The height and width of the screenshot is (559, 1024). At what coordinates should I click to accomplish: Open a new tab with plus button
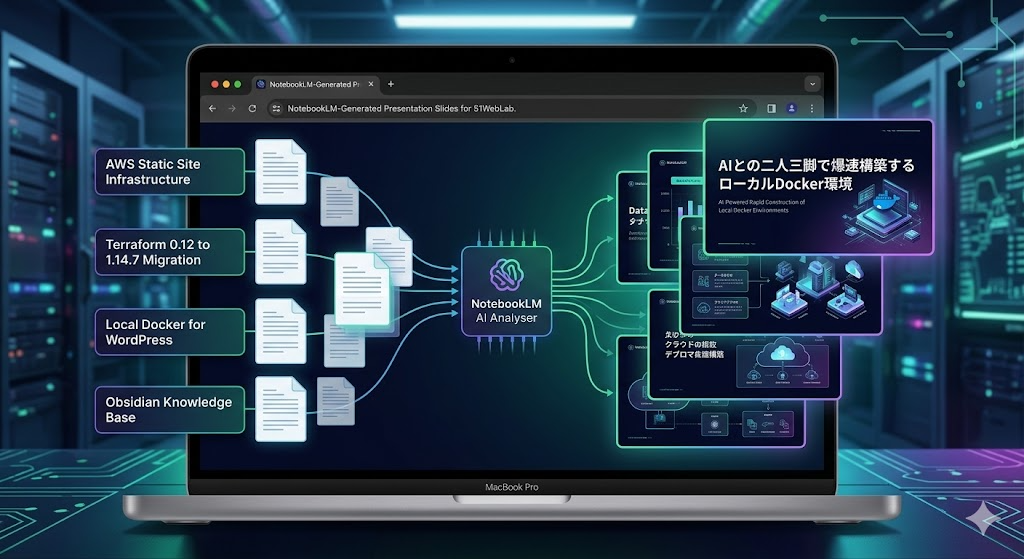coord(391,84)
